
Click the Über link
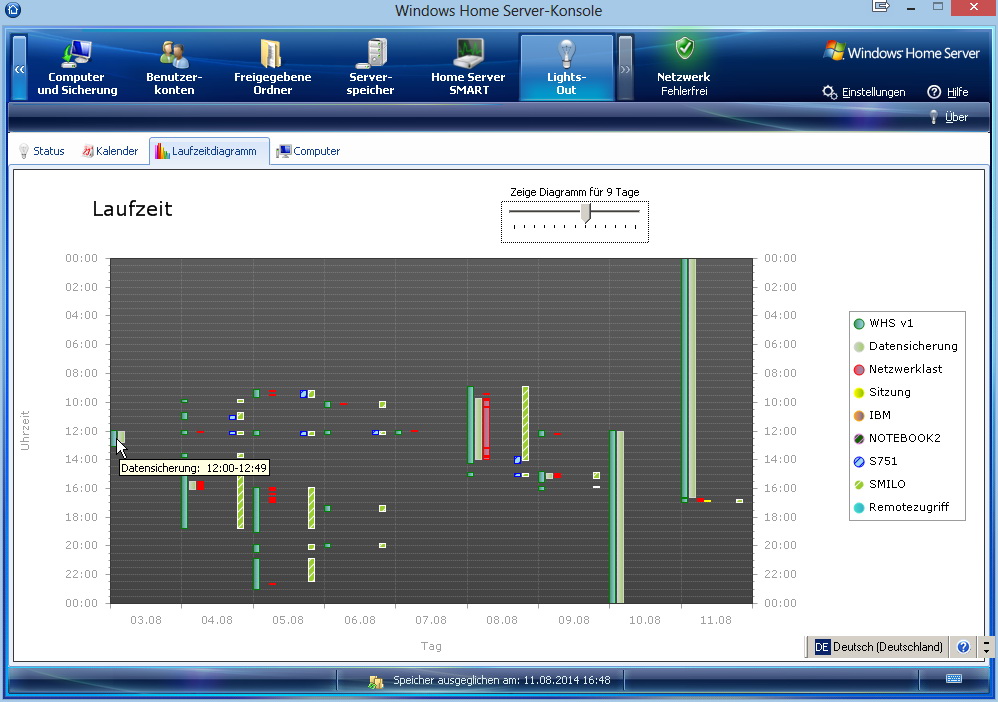949,117
